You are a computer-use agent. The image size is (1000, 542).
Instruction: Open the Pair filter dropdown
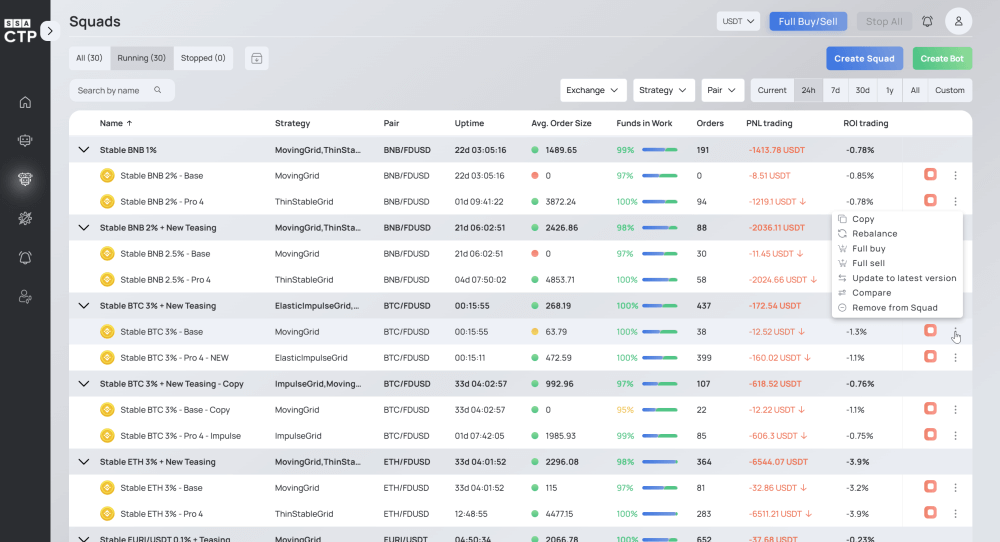point(722,90)
